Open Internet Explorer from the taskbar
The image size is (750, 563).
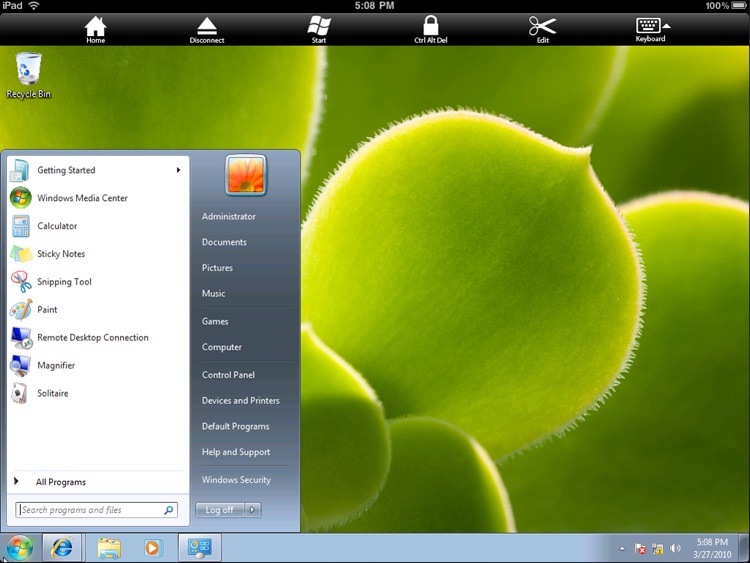coord(62,548)
